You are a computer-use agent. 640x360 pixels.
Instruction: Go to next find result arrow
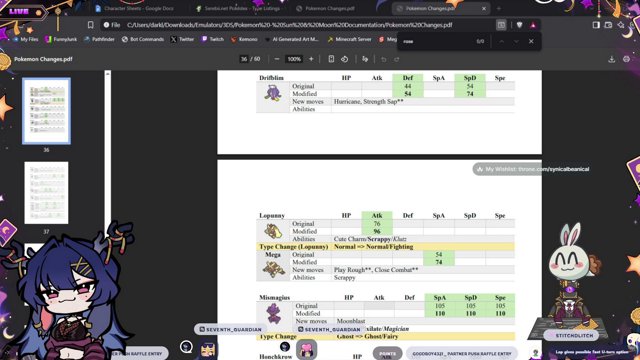point(516,41)
